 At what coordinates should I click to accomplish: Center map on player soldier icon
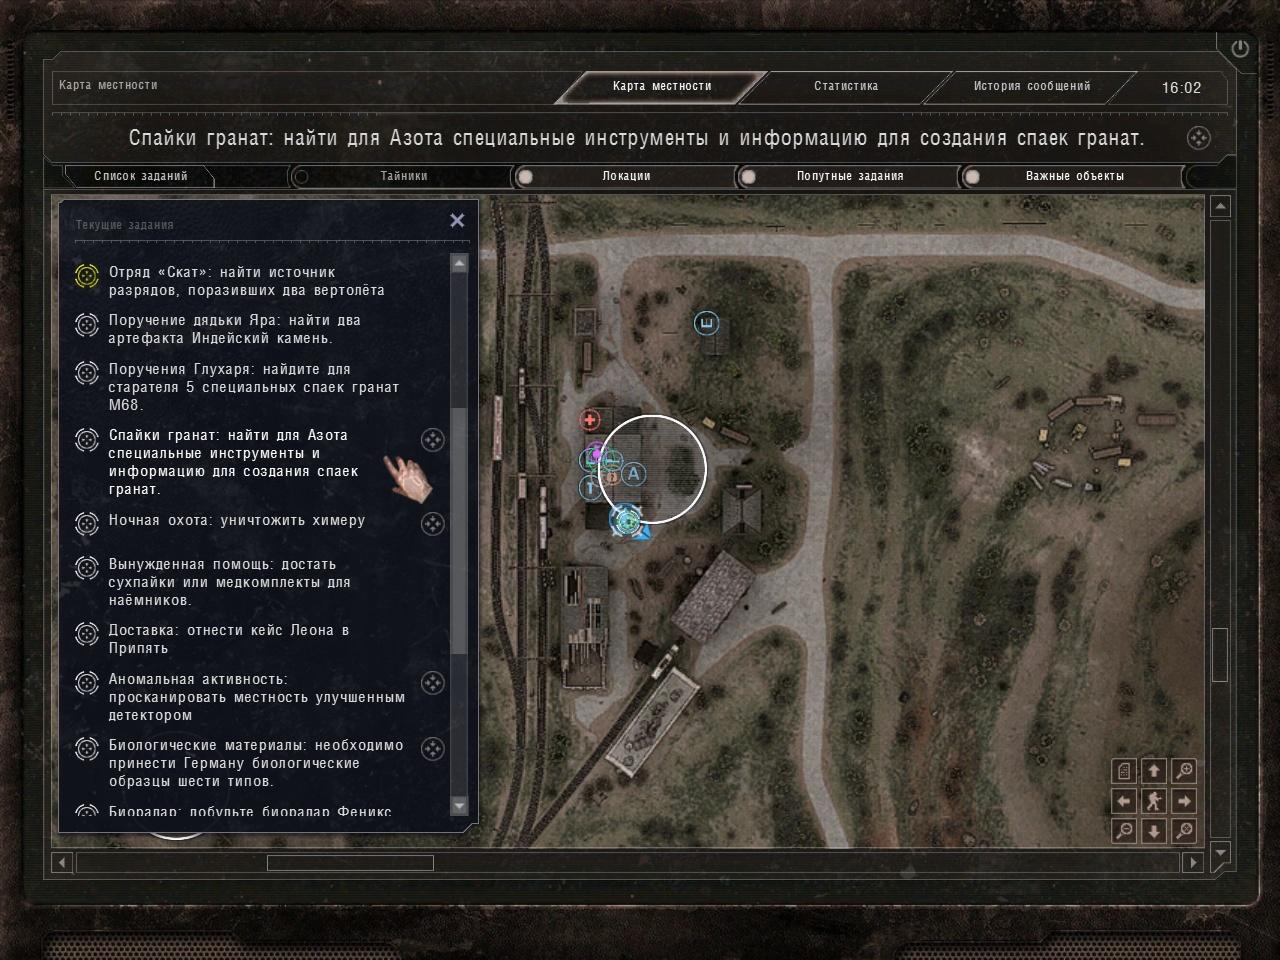point(1154,801)
